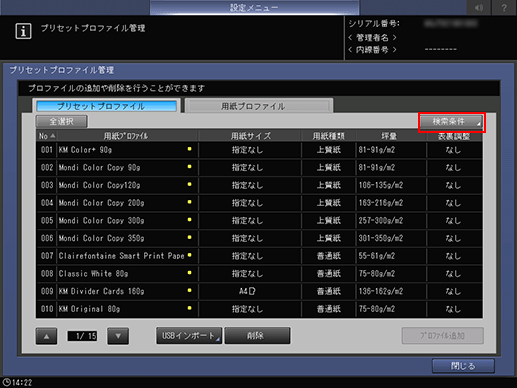Select row 010 KM Original 80g
The height and width of the screenshot is (388, 517).
point(259,309)
